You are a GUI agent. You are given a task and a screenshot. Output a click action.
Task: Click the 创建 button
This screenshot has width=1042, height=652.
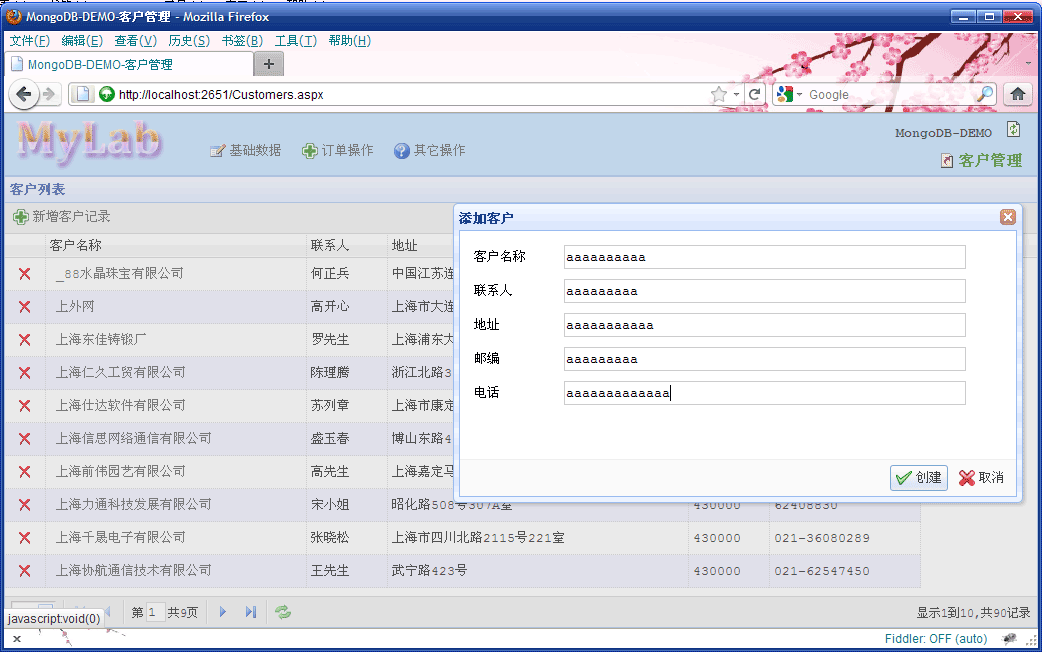click(919, 478)
